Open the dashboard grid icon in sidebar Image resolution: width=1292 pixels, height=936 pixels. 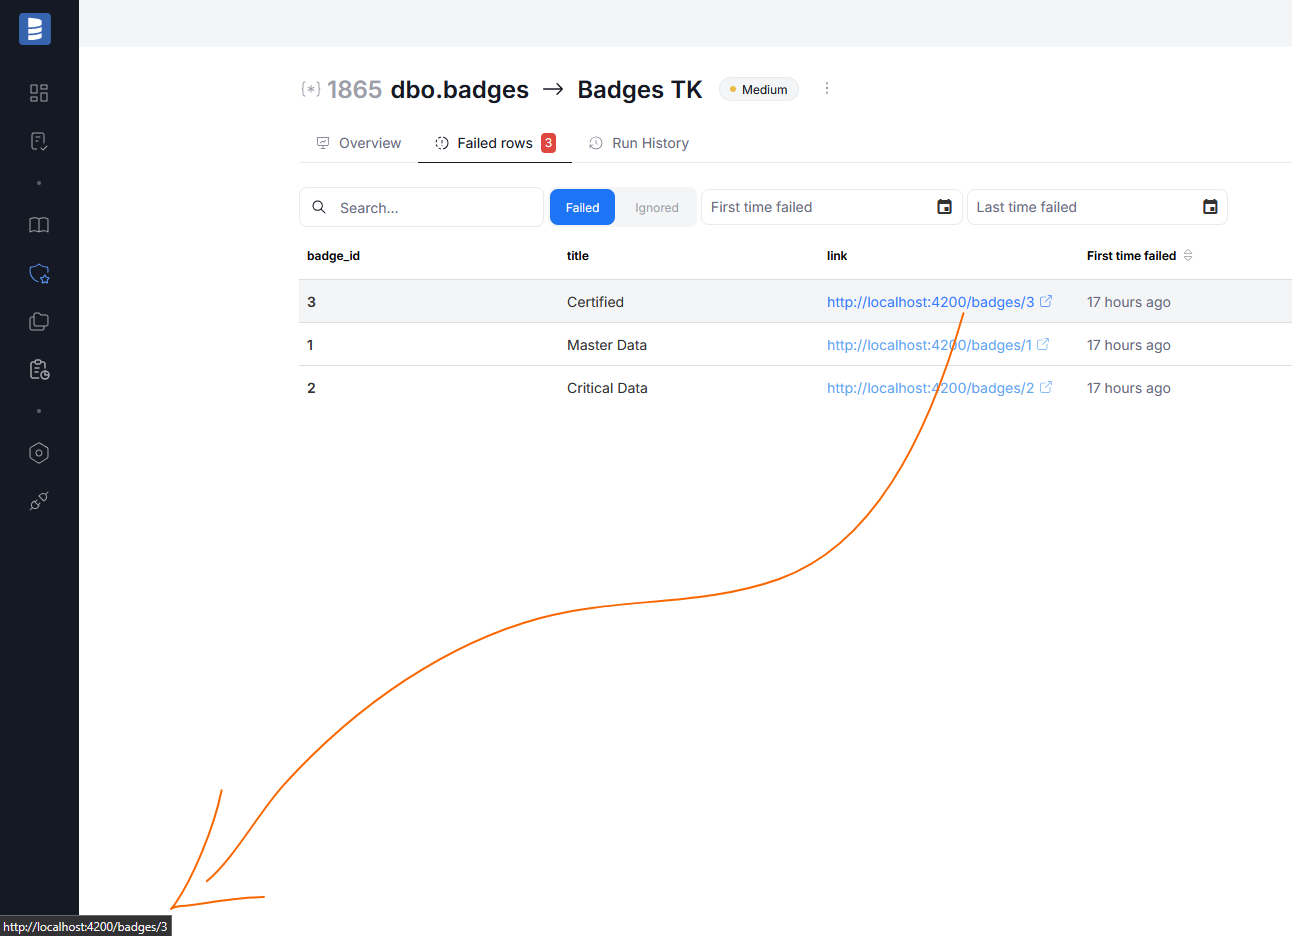(39, 93)
